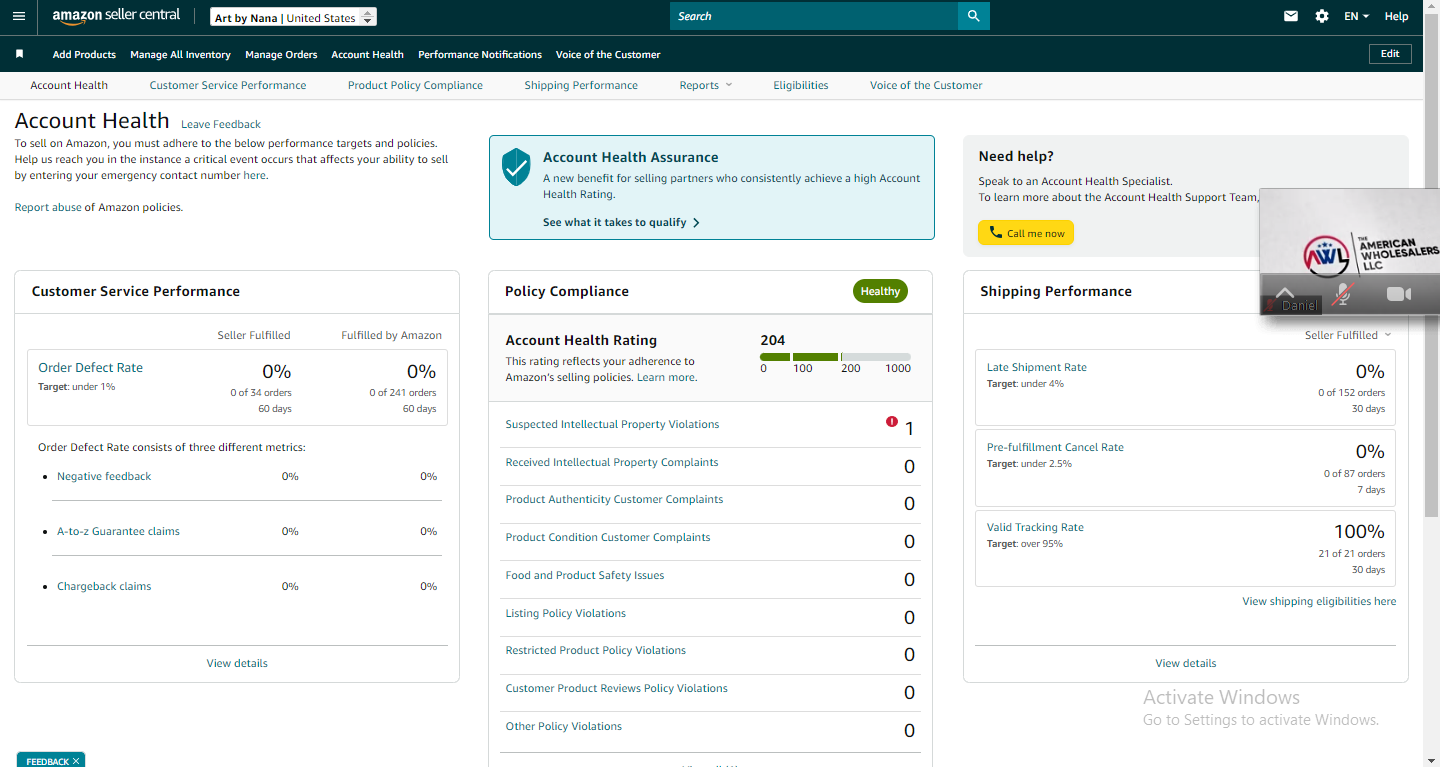The height and width of the screenshot is (767, 1440).
Task: Click the Amazon Seller Central logo
Action: pyautogui.click(x=116, y=16)
